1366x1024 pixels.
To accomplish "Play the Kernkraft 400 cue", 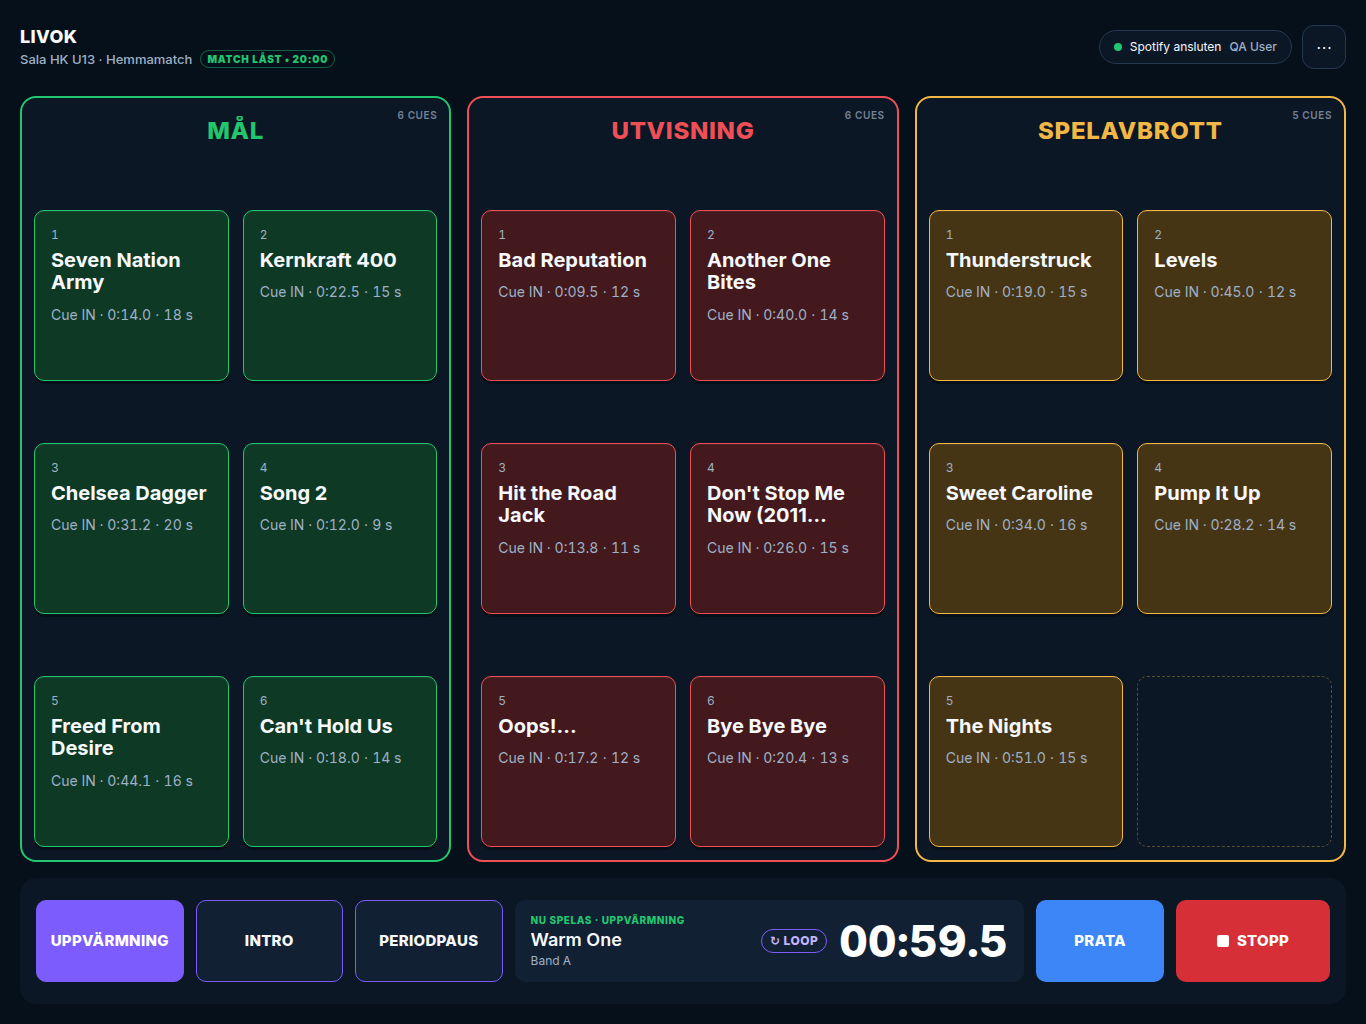I will (x=340, y=296).
